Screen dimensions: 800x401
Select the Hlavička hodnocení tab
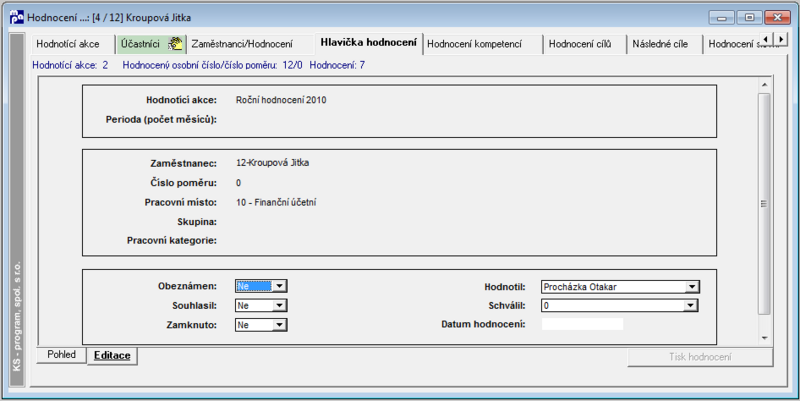tap(368, 43)
